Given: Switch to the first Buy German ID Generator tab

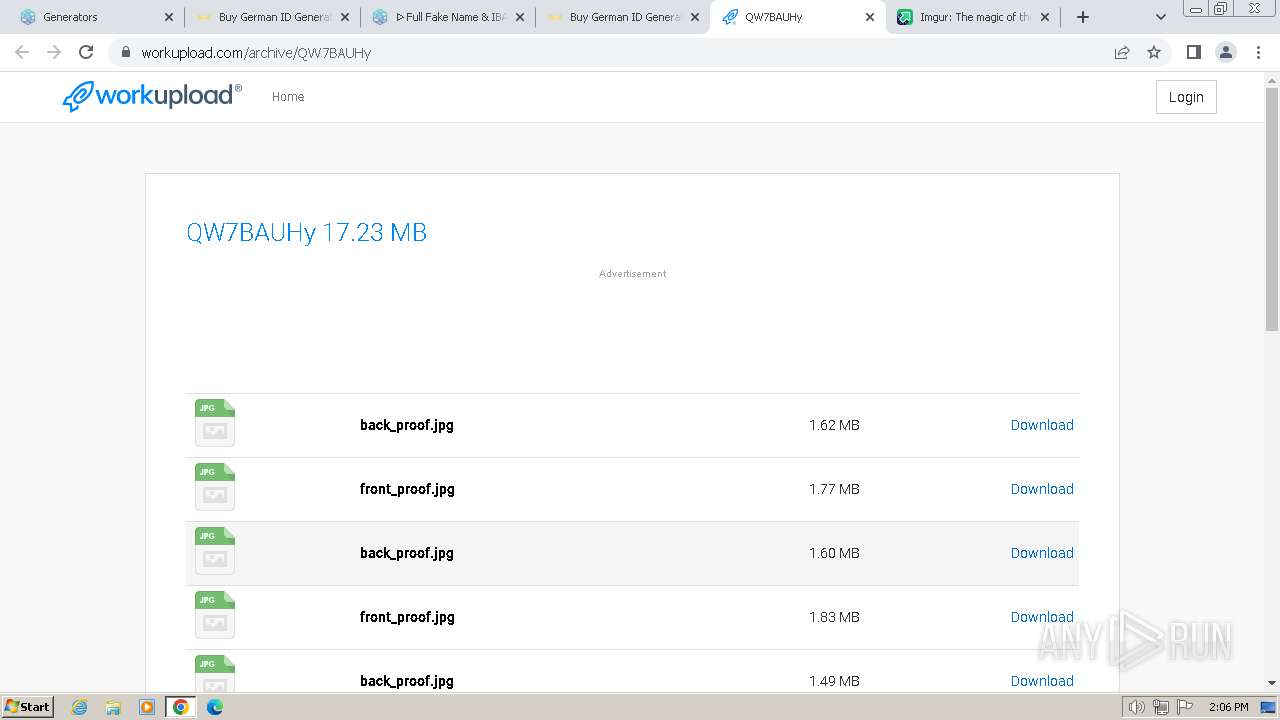Looking at the screenshot, I should (272, 17).
